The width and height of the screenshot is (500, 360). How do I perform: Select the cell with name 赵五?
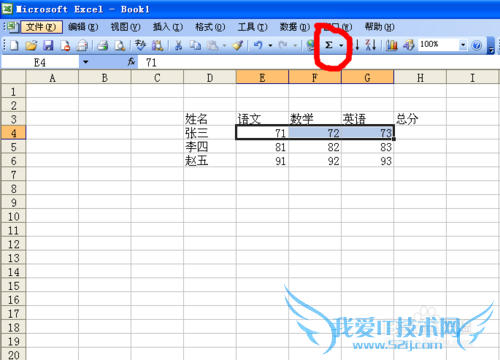[210, 161]
